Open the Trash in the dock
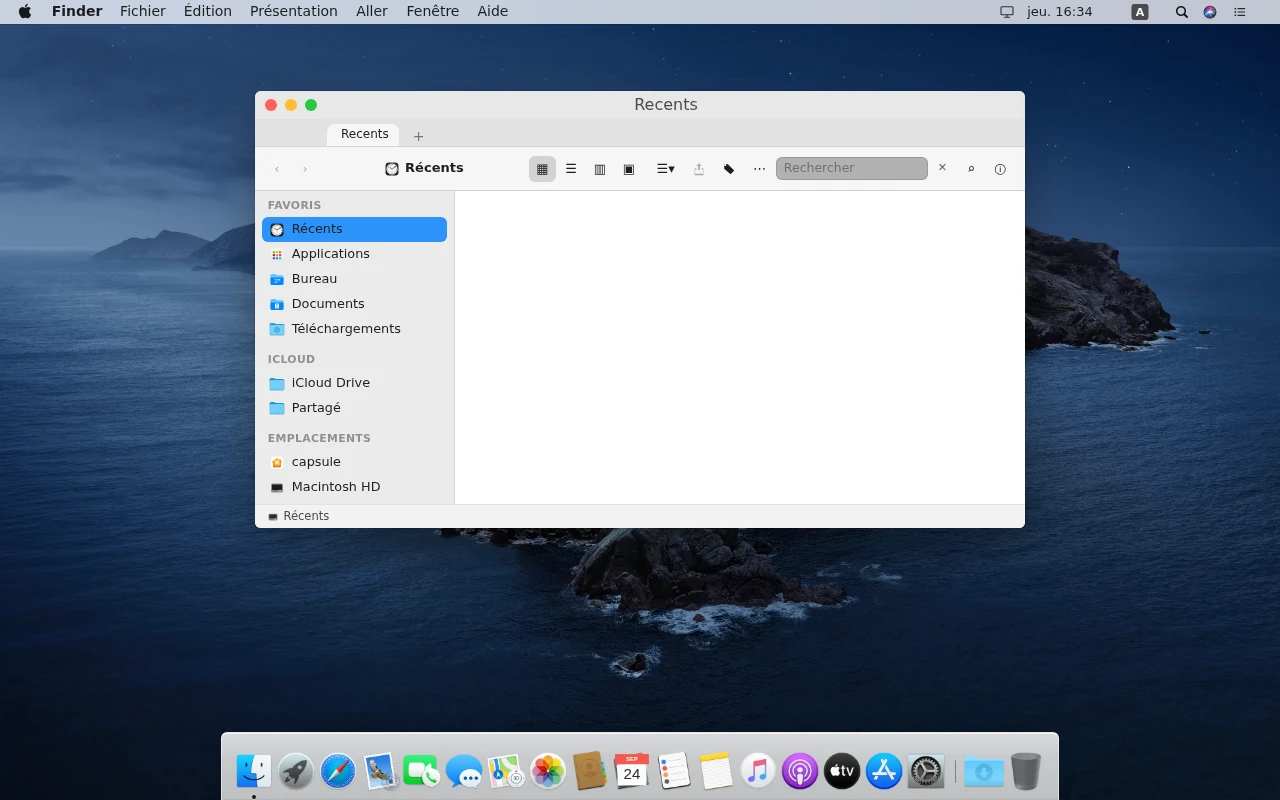The width and height of the screenshot is (1280, 800). pos(1026,771)
